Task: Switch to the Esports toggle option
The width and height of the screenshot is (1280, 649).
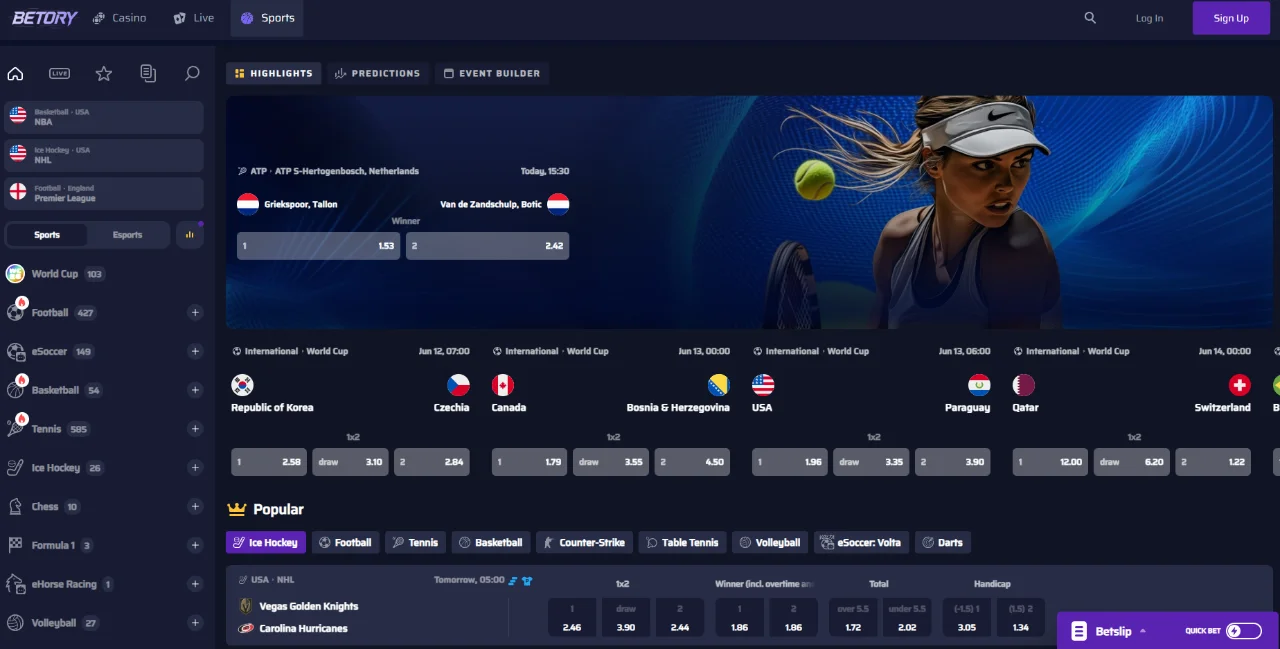Action: pos(127,235)
